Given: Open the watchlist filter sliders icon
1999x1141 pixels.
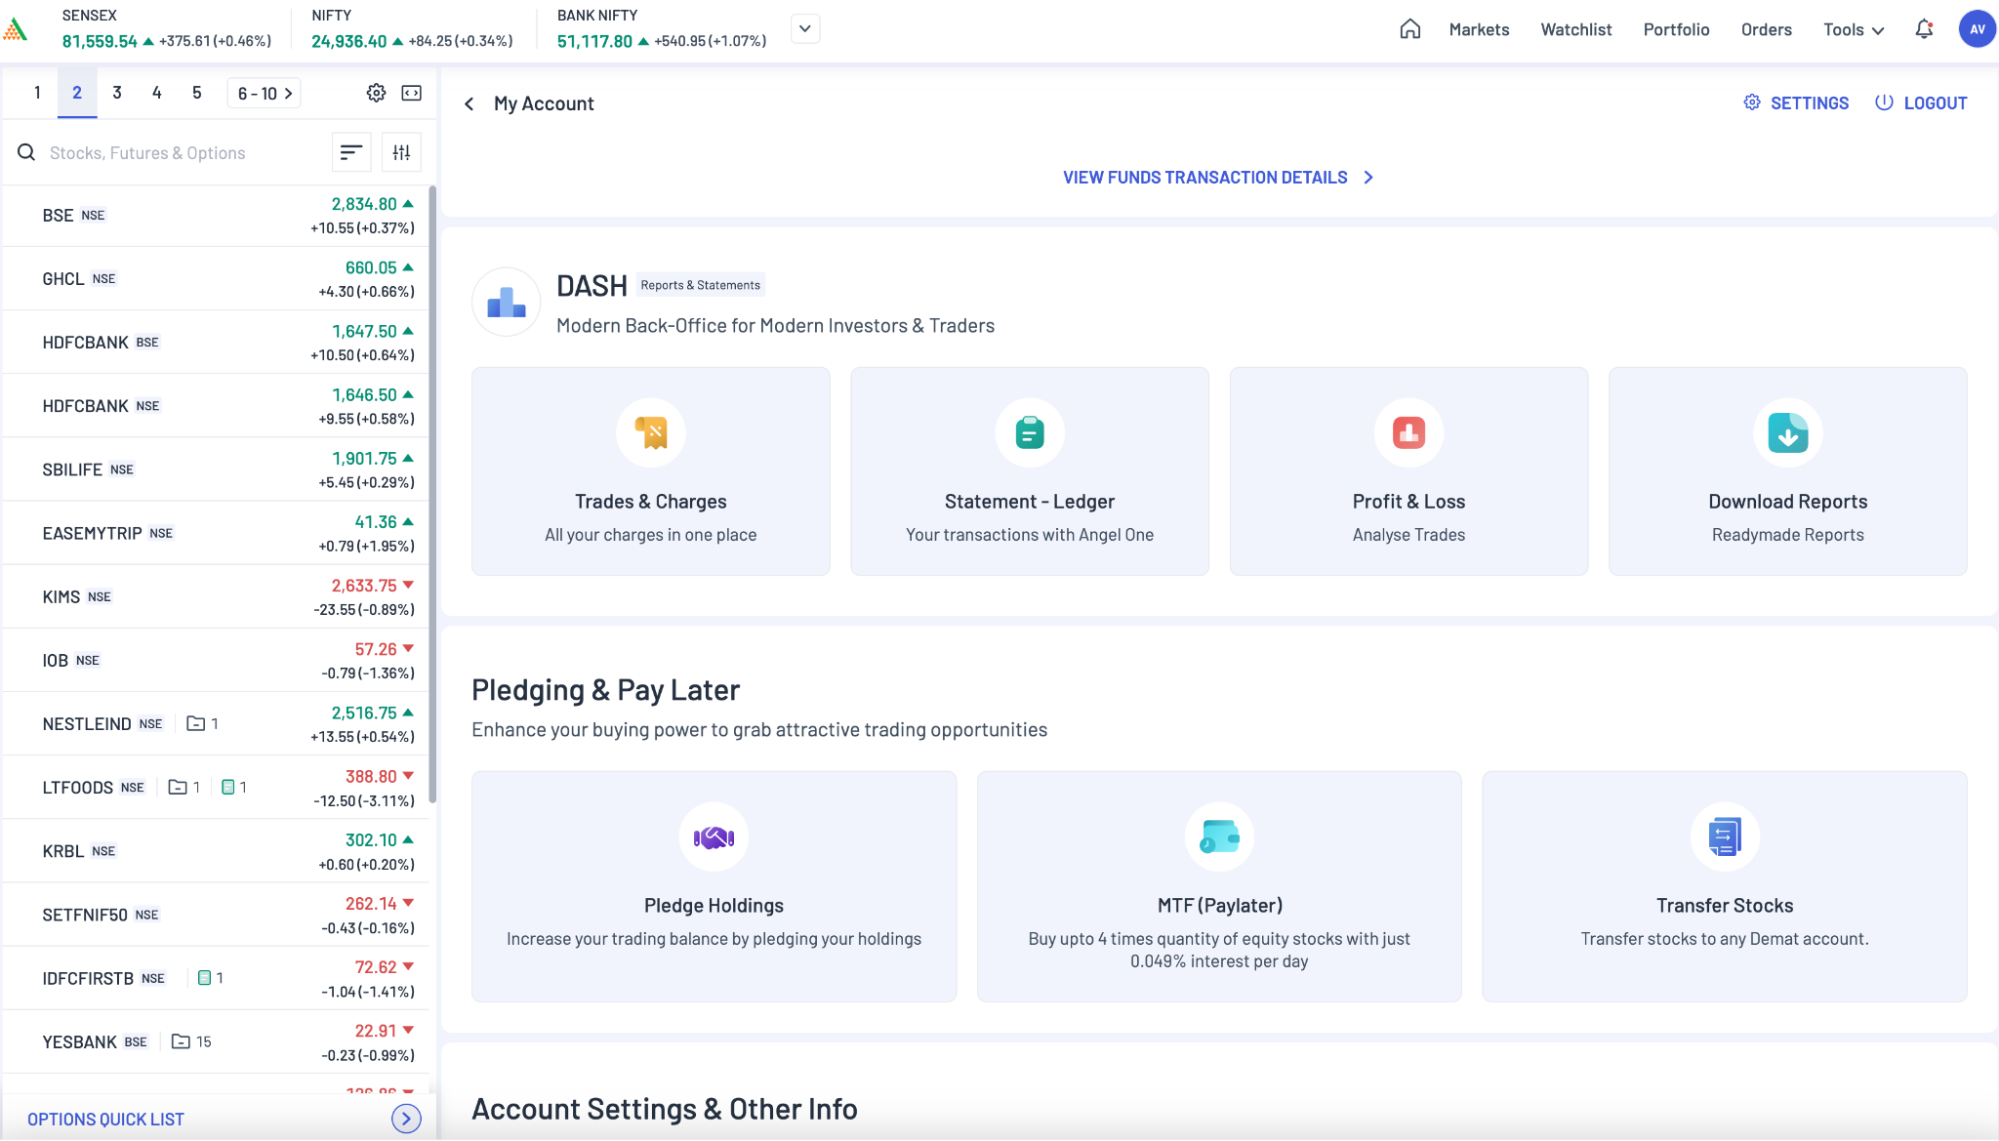Looking at the screenshot, I should tap(401, 152).
